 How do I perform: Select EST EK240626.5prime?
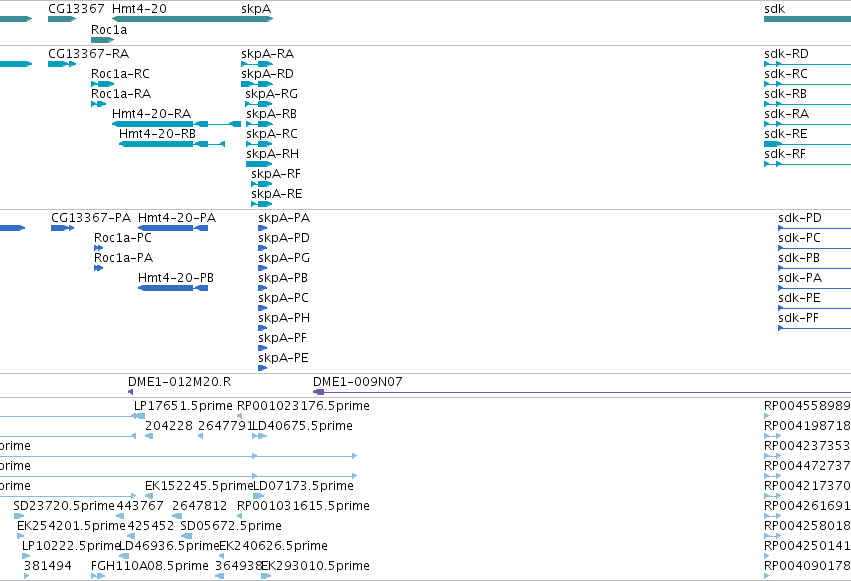click(274, 546)
